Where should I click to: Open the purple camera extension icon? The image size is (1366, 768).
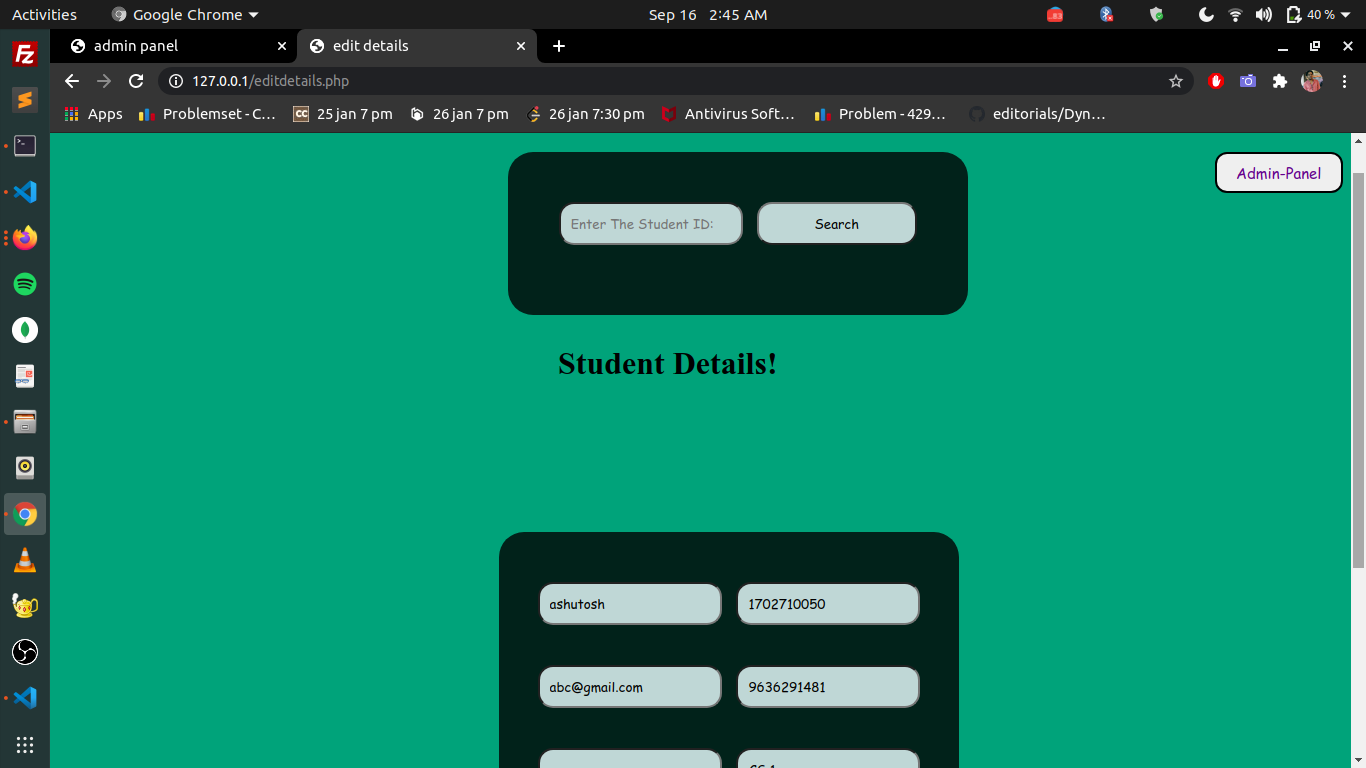click(1248, 81)
